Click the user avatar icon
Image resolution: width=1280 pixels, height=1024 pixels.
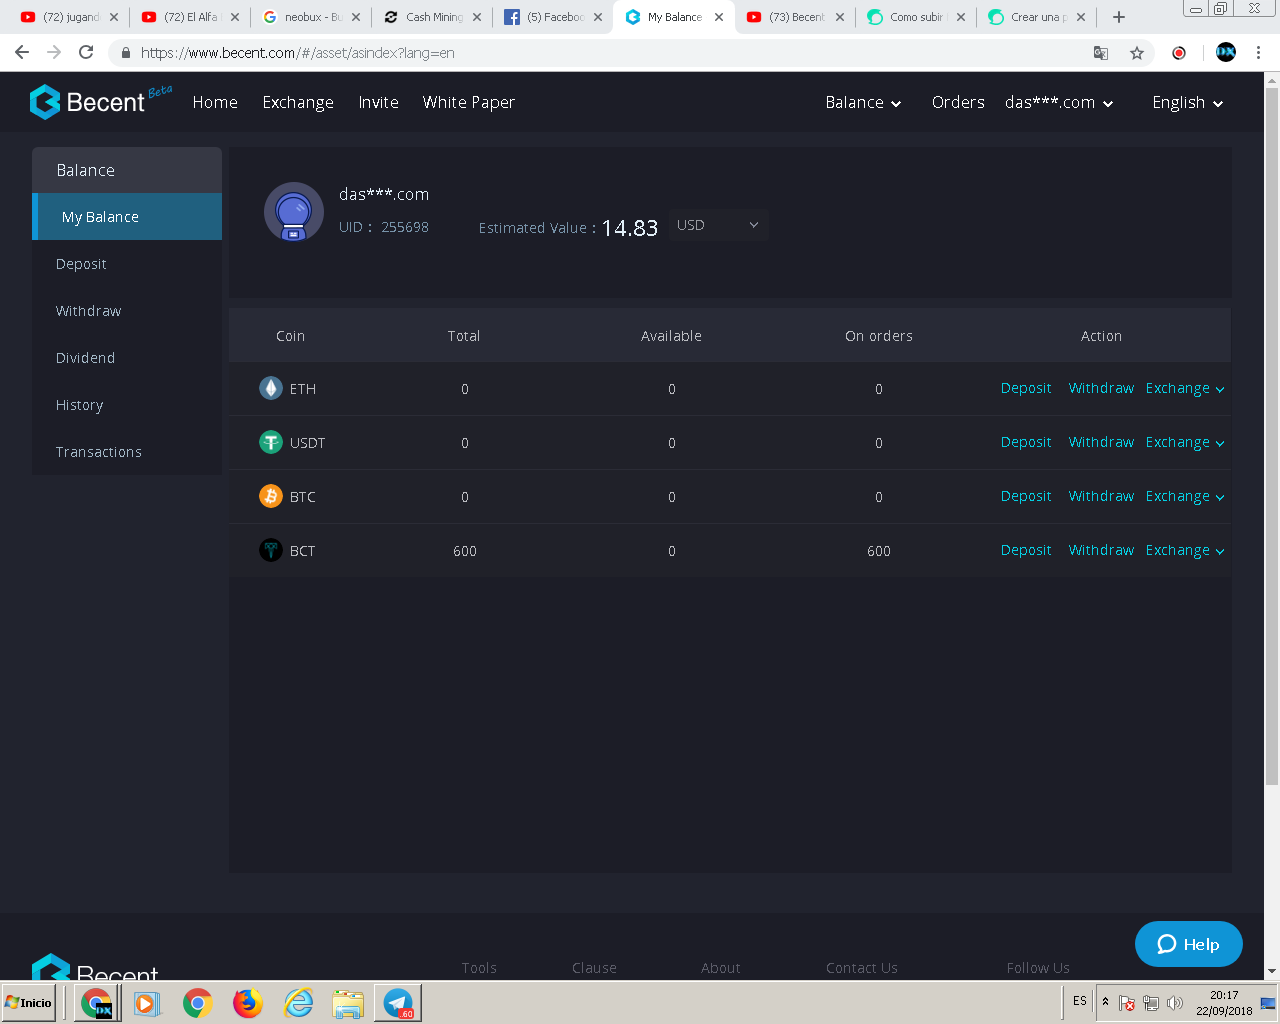[x=294, y=211]
